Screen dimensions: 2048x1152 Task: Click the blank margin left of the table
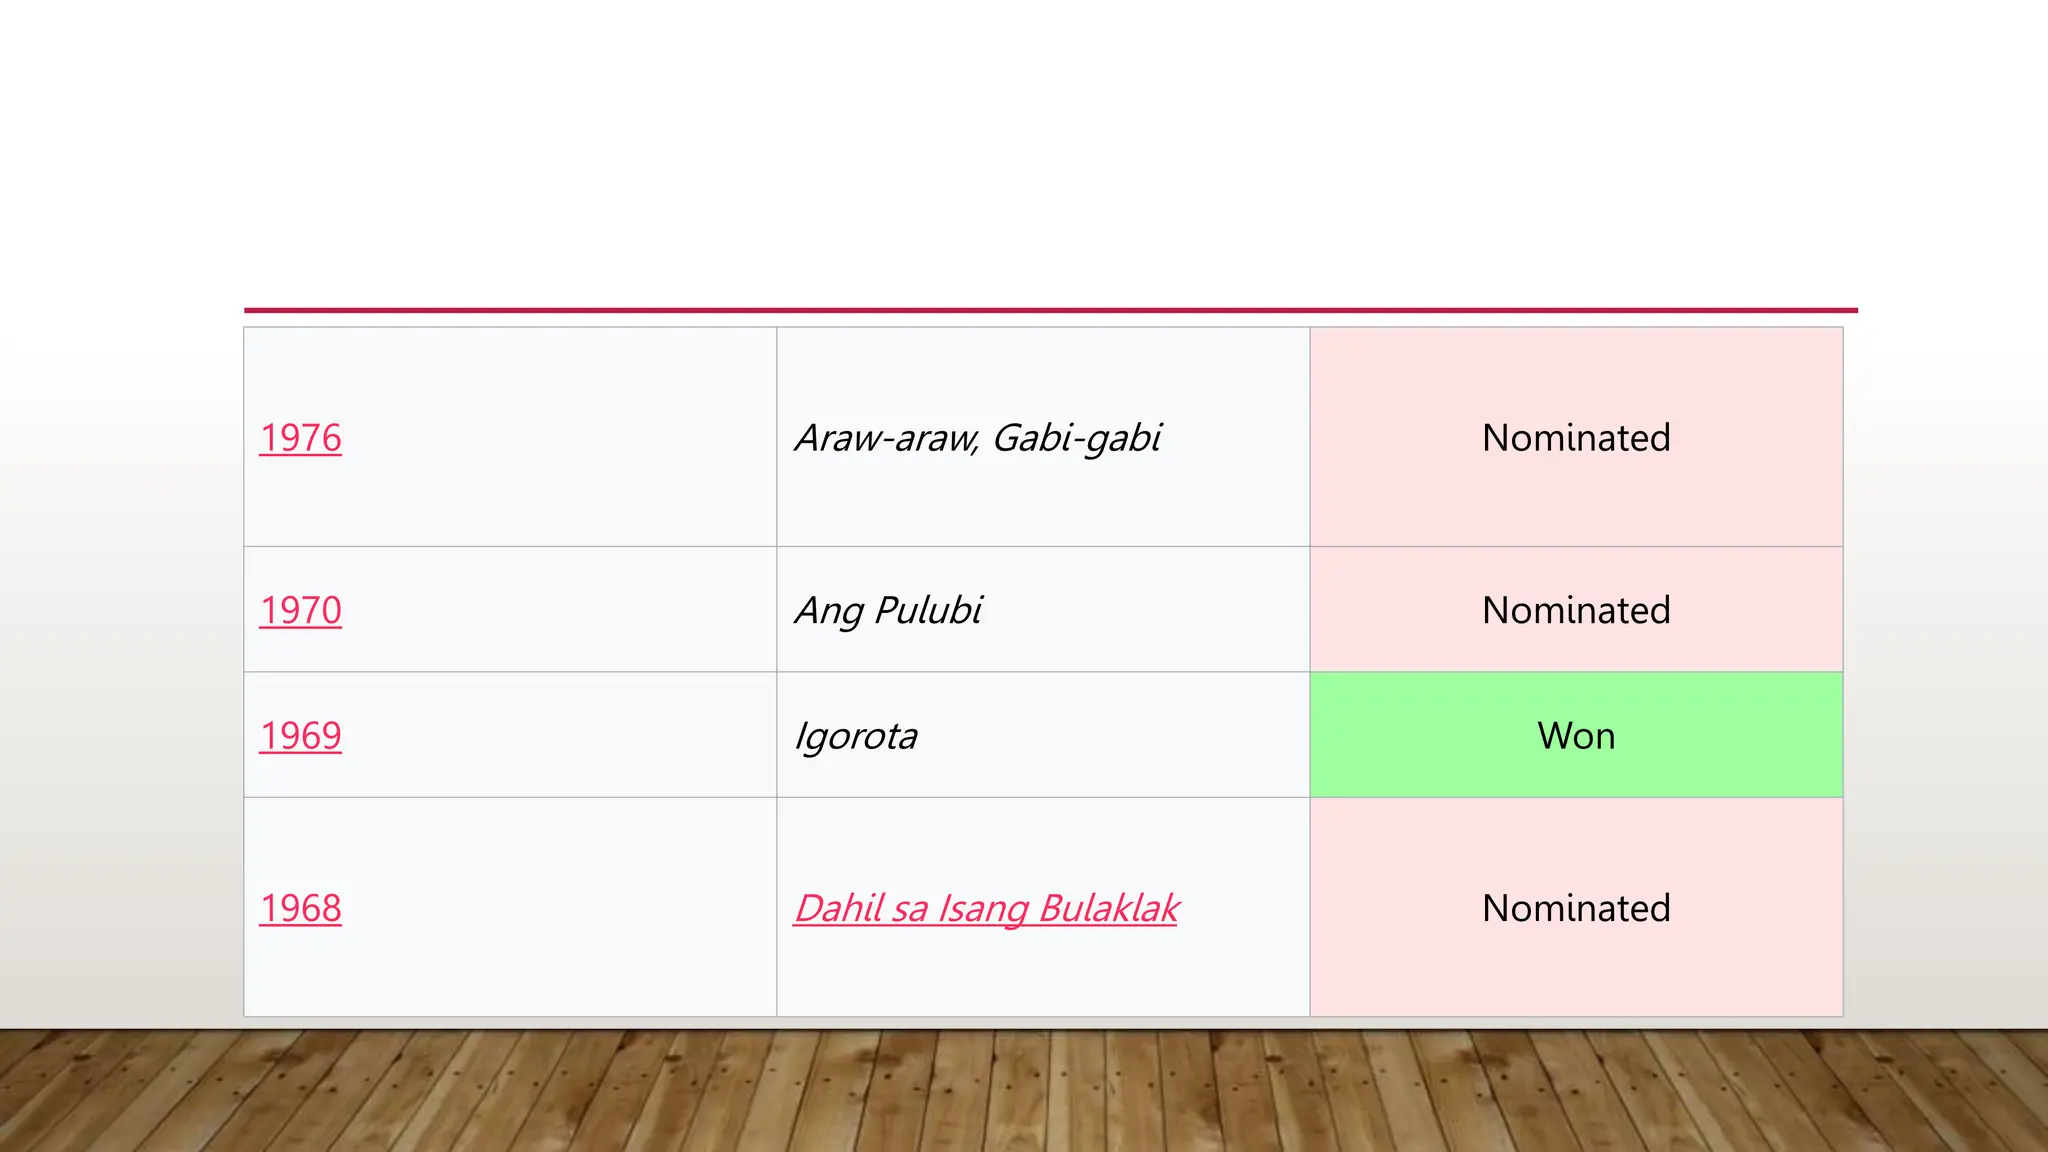point(120,670)
